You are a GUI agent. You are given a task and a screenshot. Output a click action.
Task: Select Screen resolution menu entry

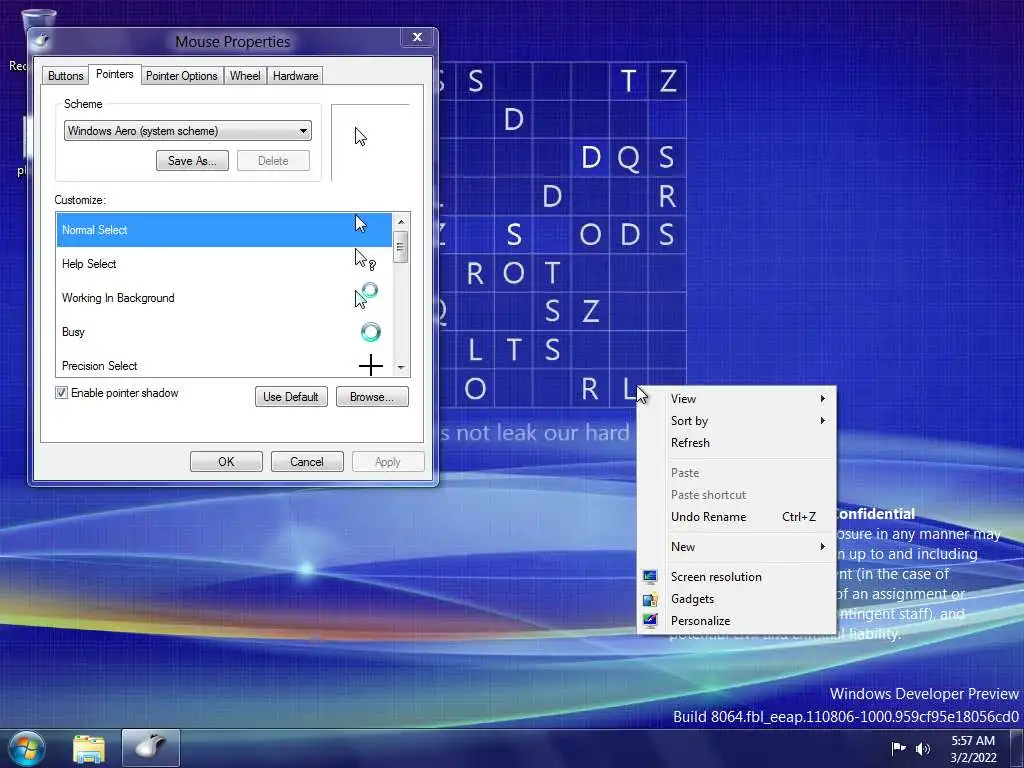click(737, 577)
